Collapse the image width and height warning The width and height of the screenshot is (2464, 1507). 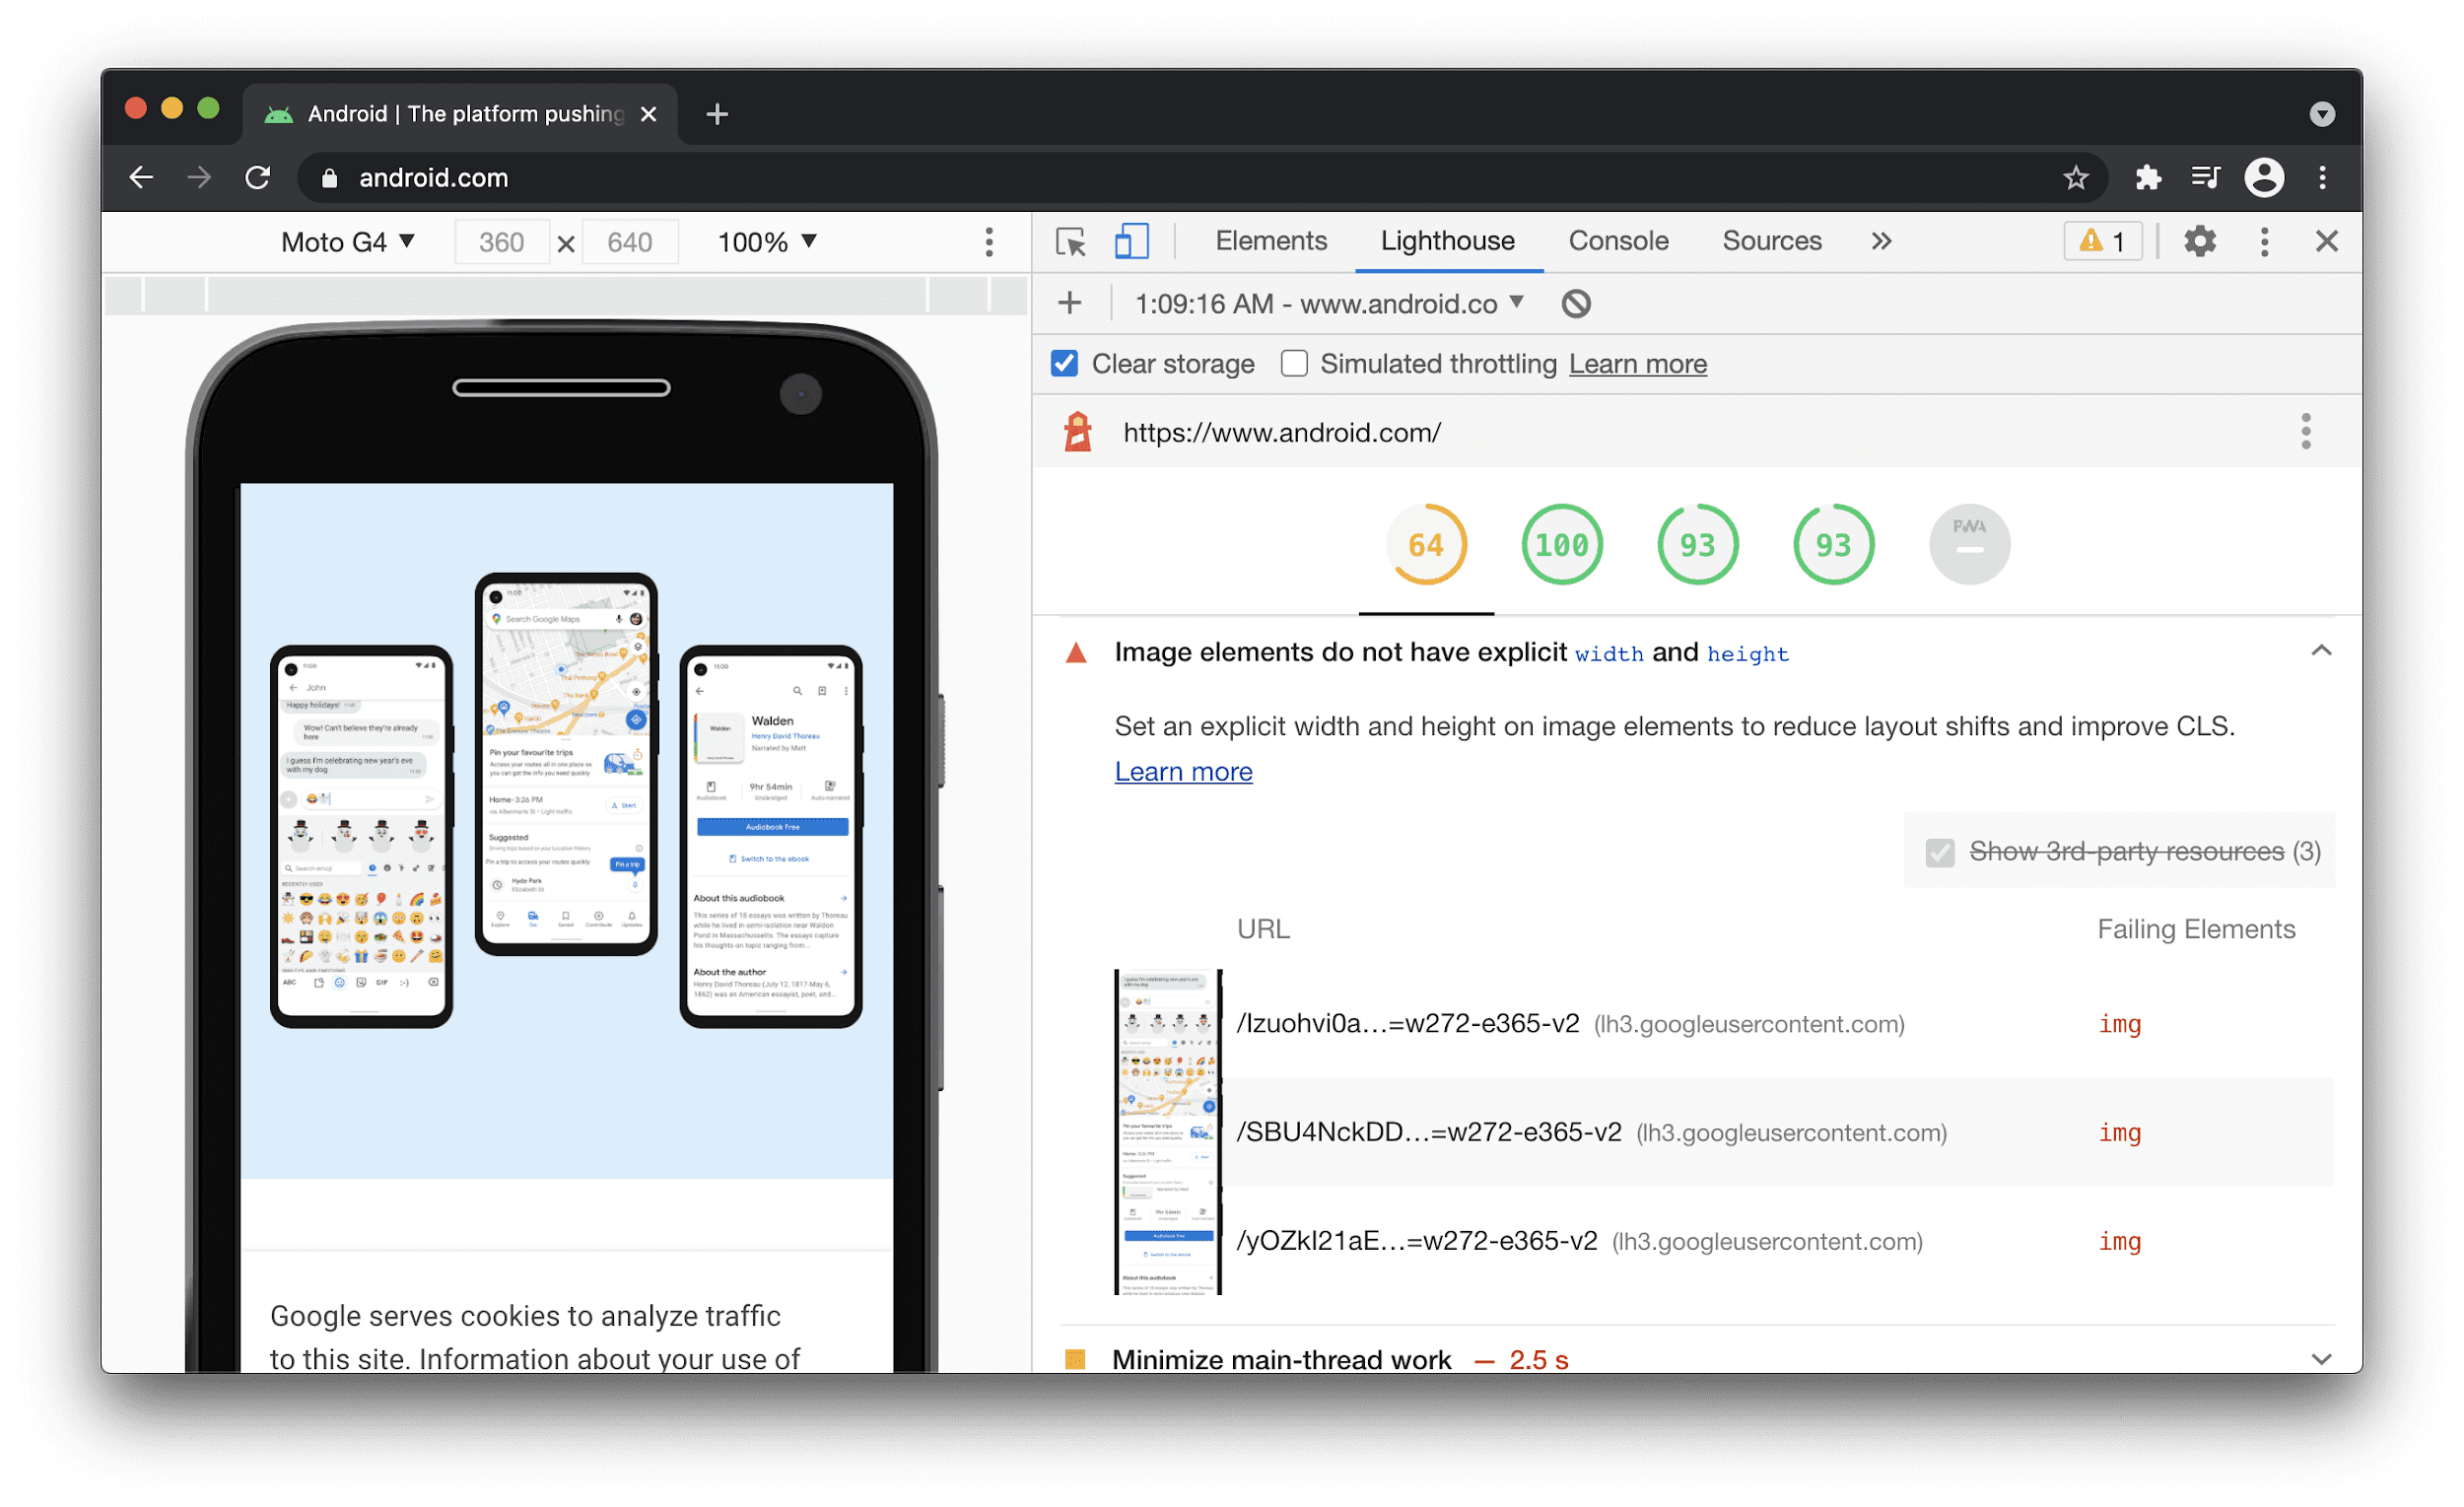(2321, 651)
